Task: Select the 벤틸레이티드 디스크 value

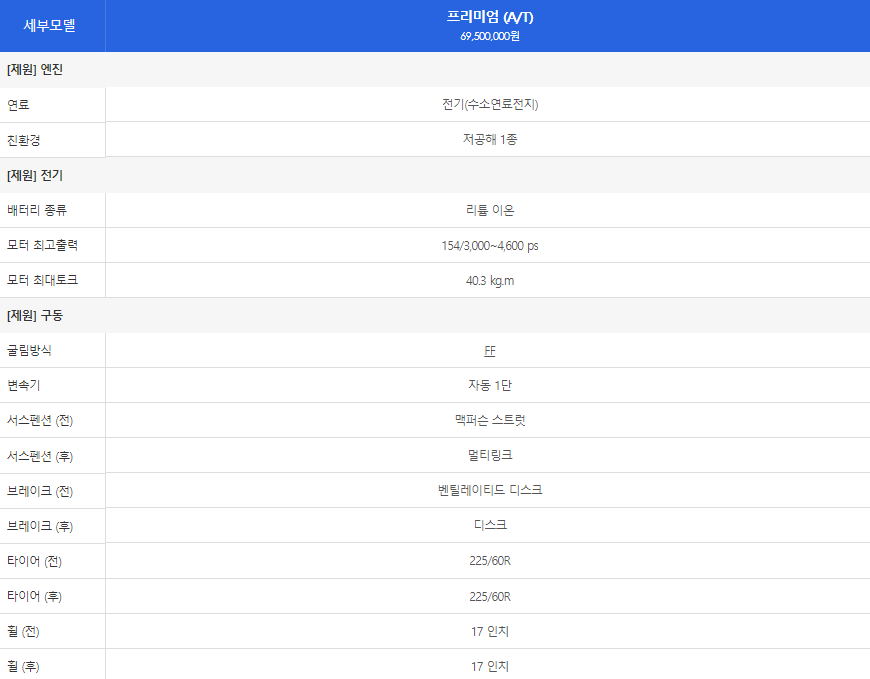Action: [489, 490]
